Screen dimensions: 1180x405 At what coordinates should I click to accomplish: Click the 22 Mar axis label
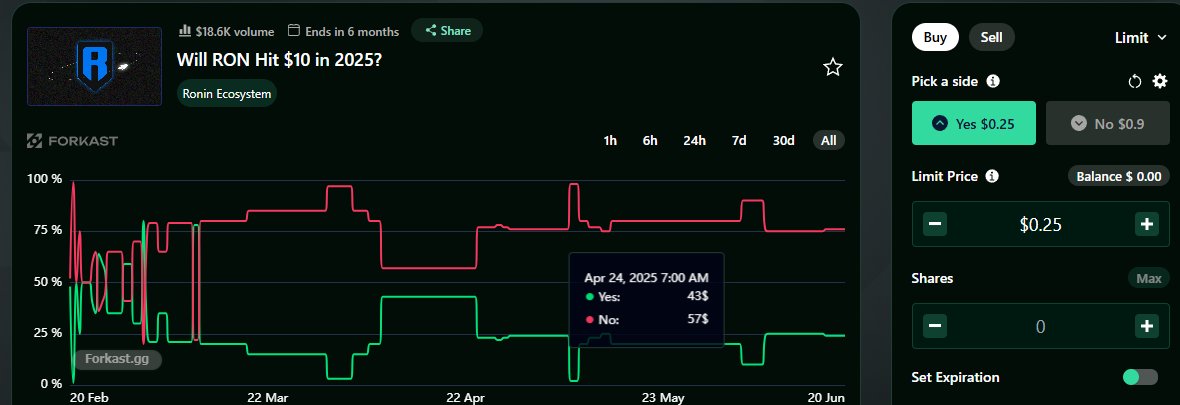(267, 397)
